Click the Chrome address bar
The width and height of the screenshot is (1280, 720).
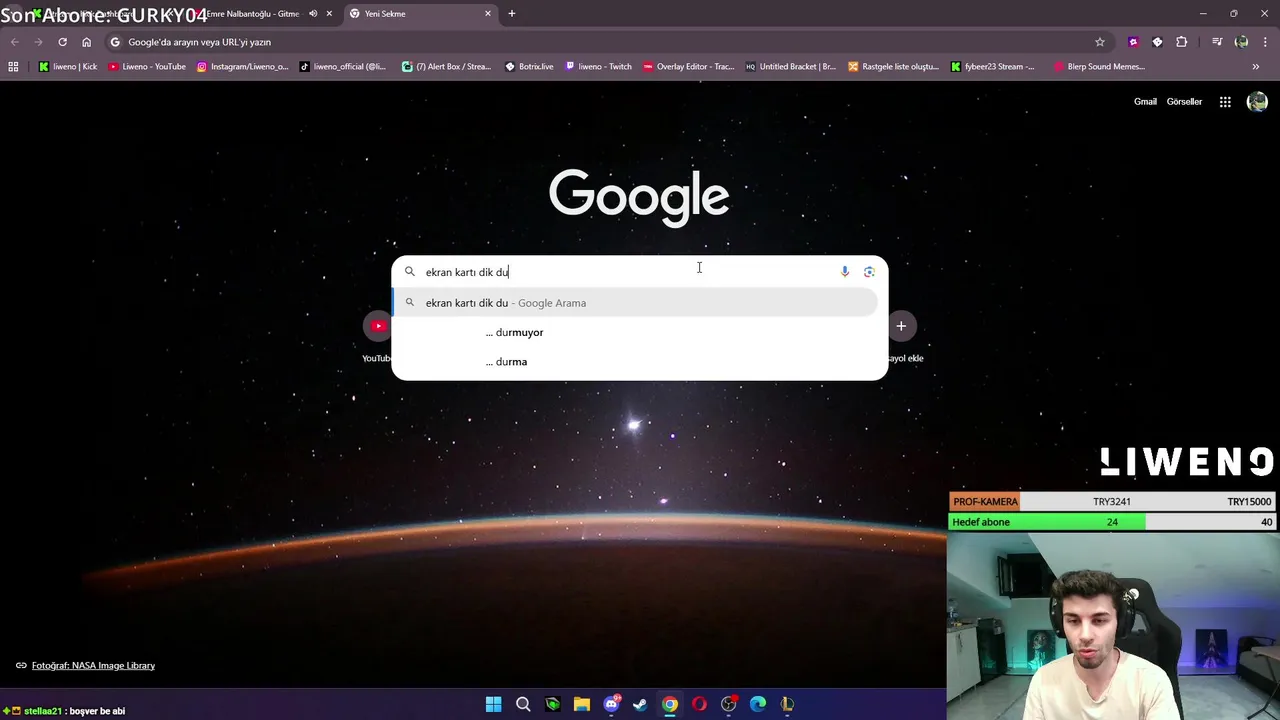(x=600, y=42)
